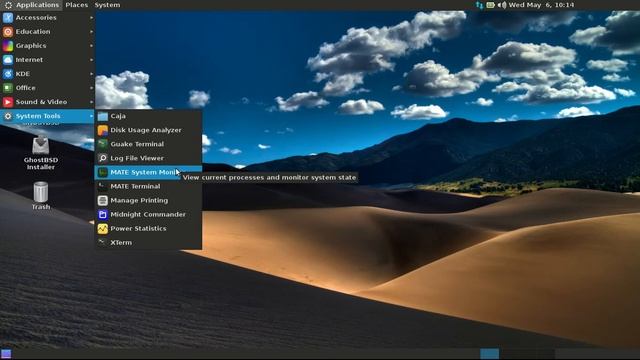Choose the Power Statistics label
Image resolution: width=640 pixels, height=360 pixels.
[x=138, y=229]
